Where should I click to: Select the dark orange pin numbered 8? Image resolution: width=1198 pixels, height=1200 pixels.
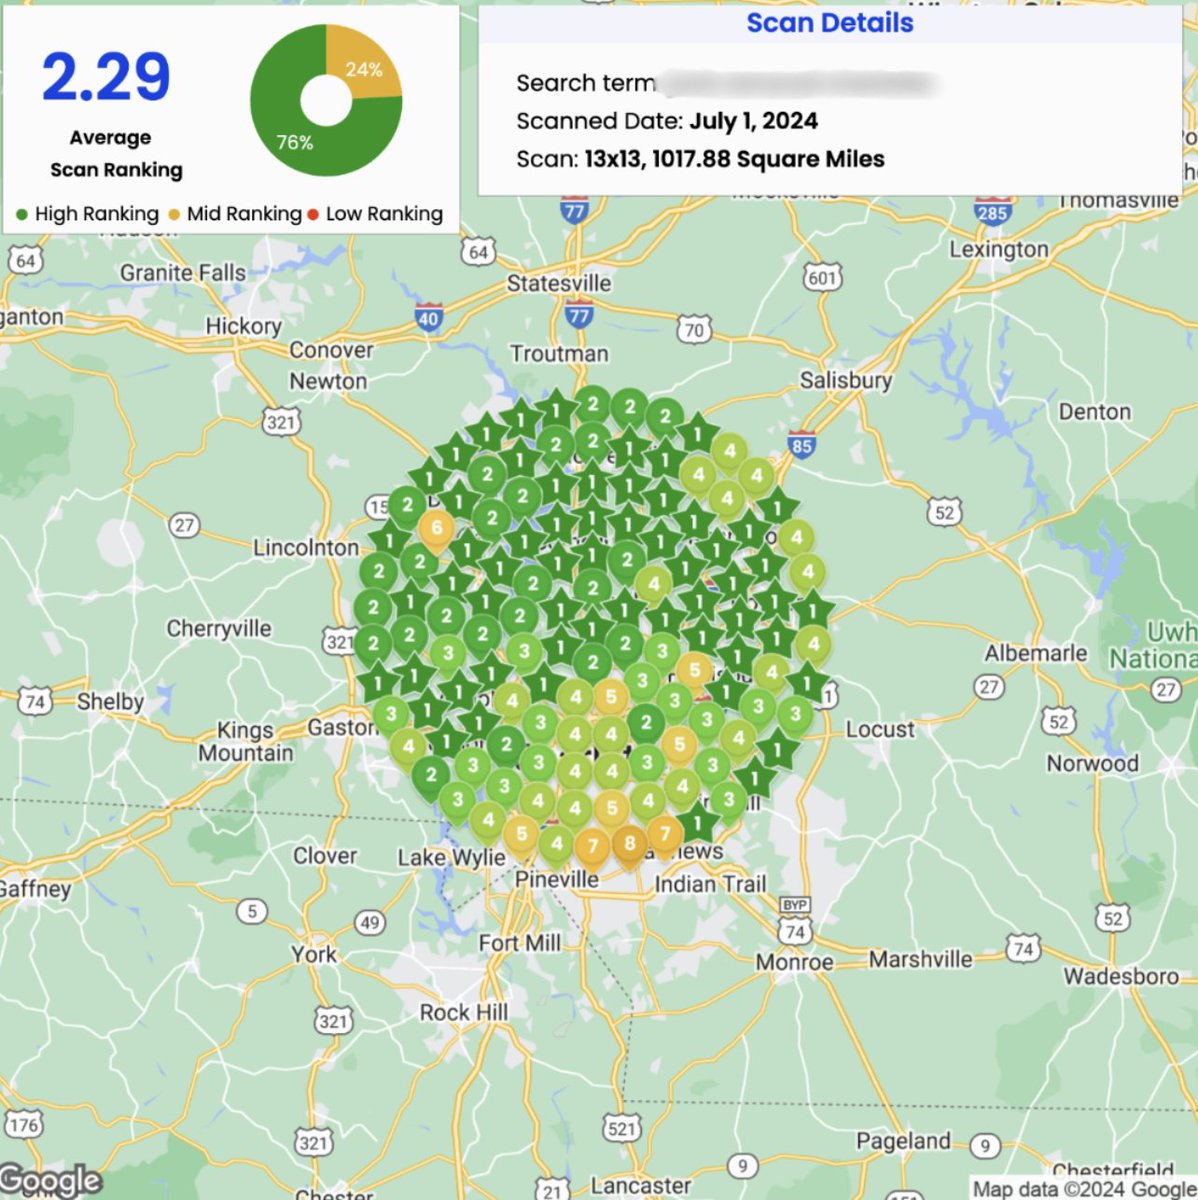tap(629, 845)
